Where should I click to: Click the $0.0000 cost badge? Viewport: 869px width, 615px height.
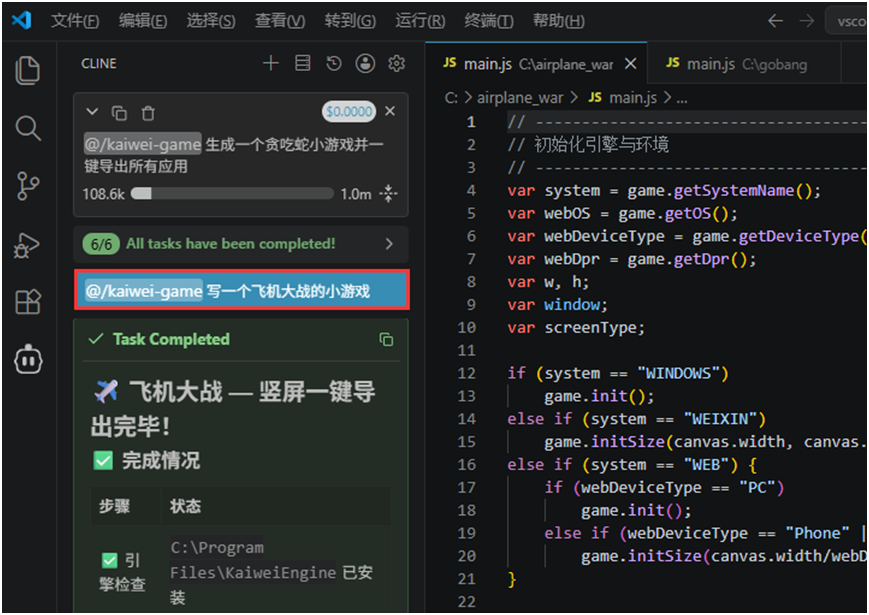pos(349,111)
